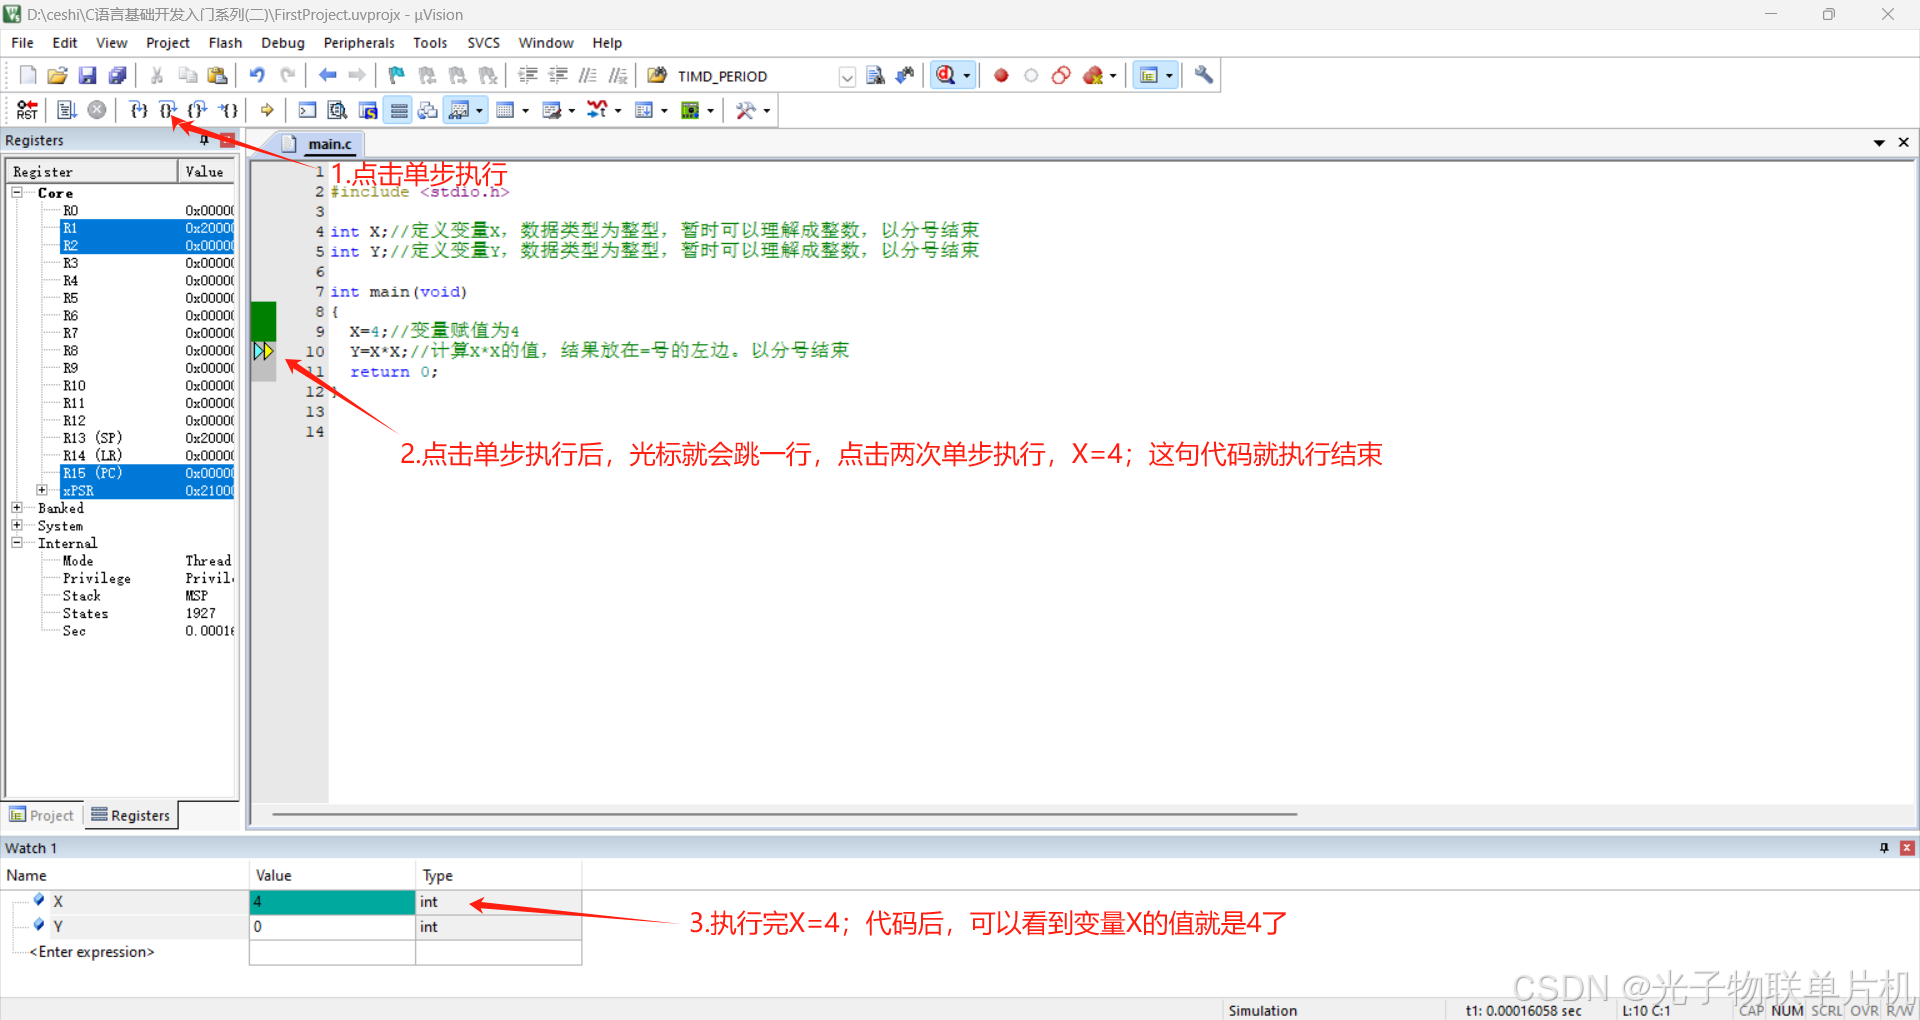Comment the selection icon

click(588, 75)
